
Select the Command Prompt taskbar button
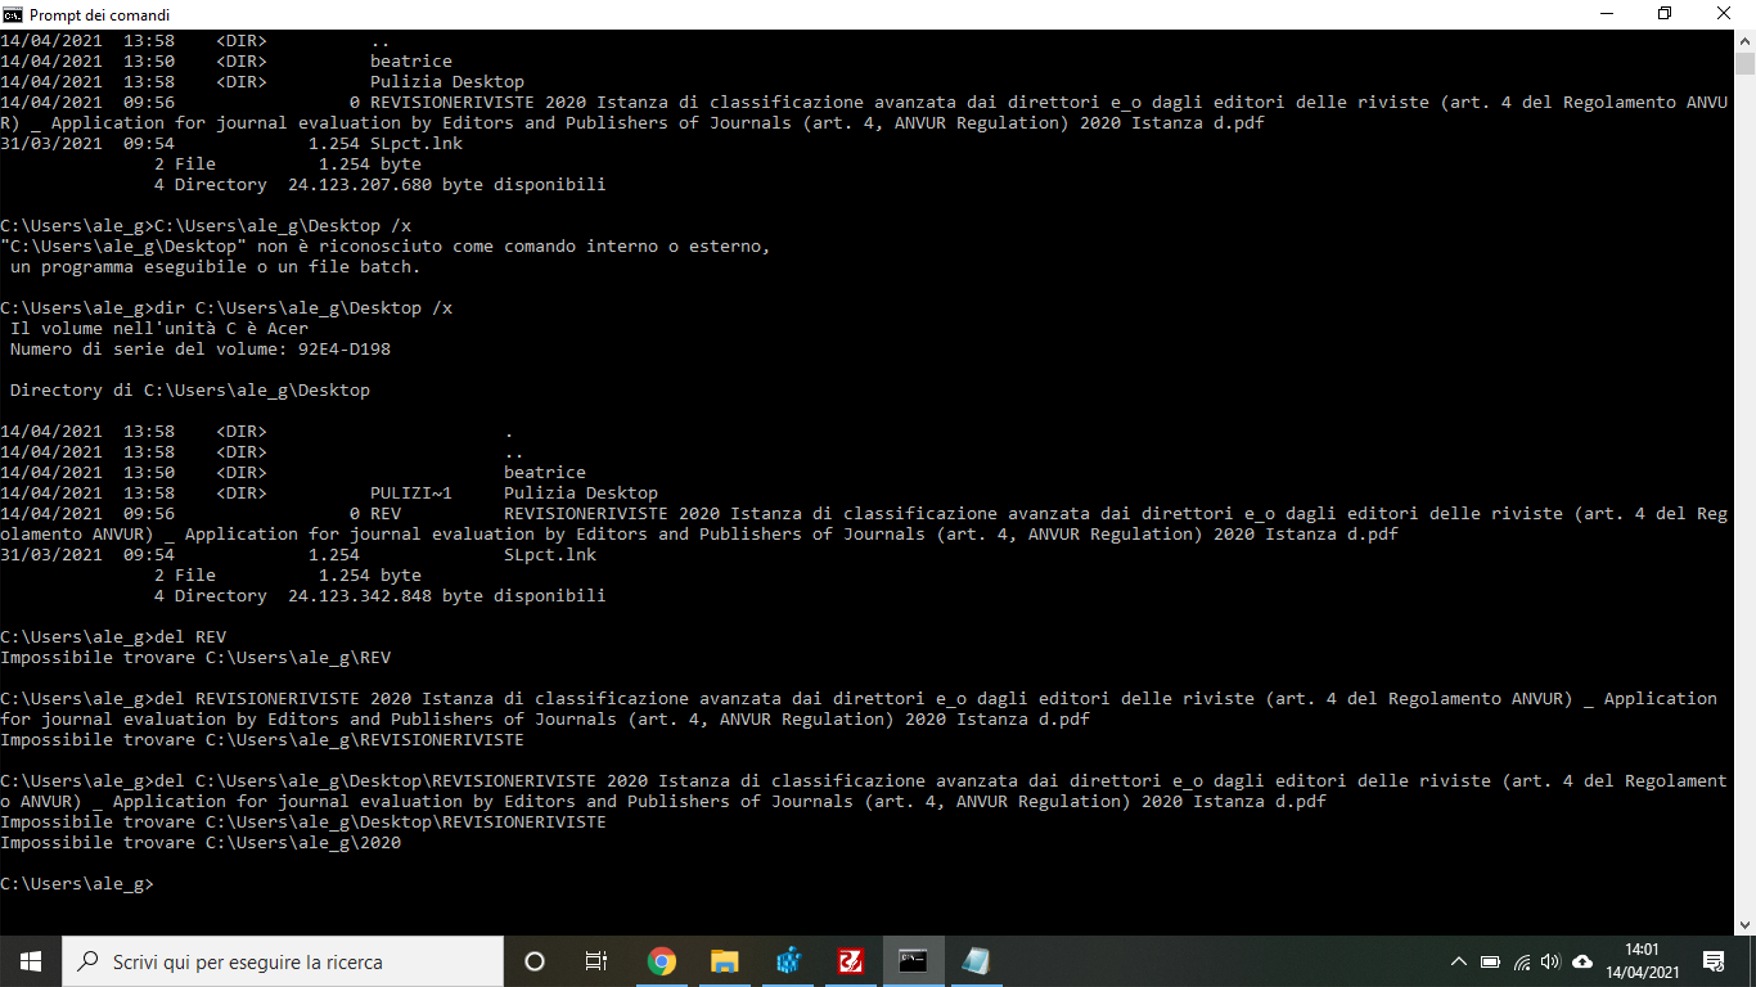click(x=913, y=961)
